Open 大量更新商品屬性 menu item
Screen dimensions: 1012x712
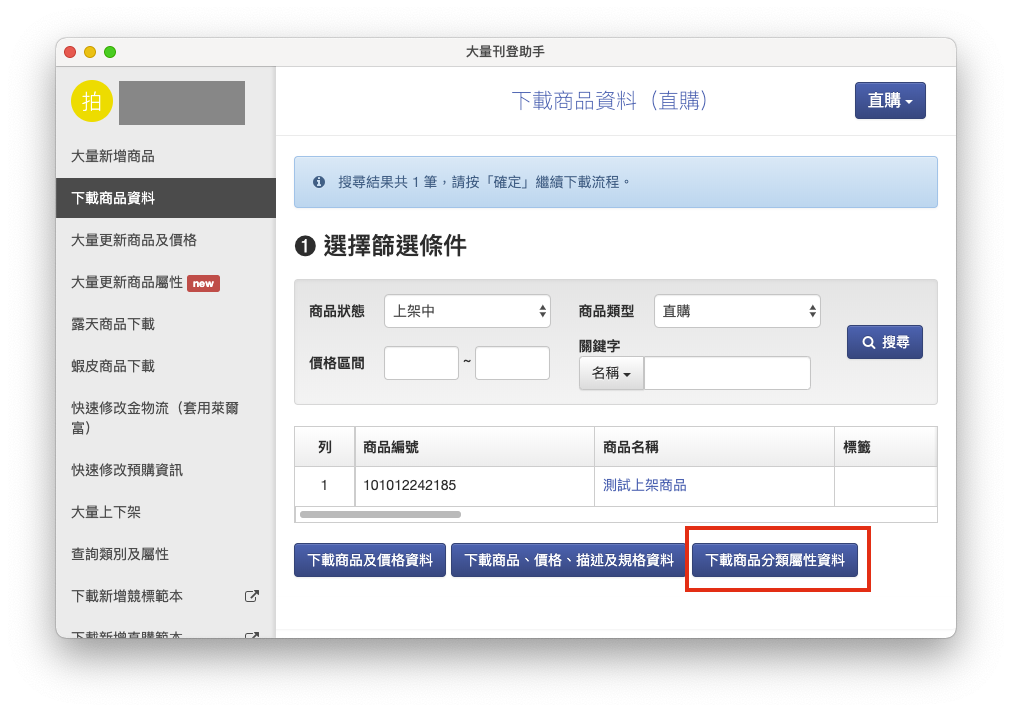pos(127,282)
